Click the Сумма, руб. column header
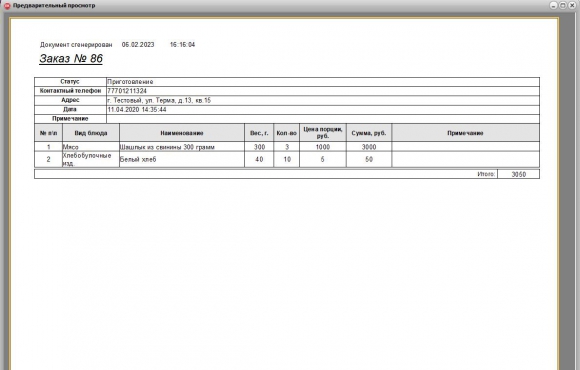 (x=369, y=133)
